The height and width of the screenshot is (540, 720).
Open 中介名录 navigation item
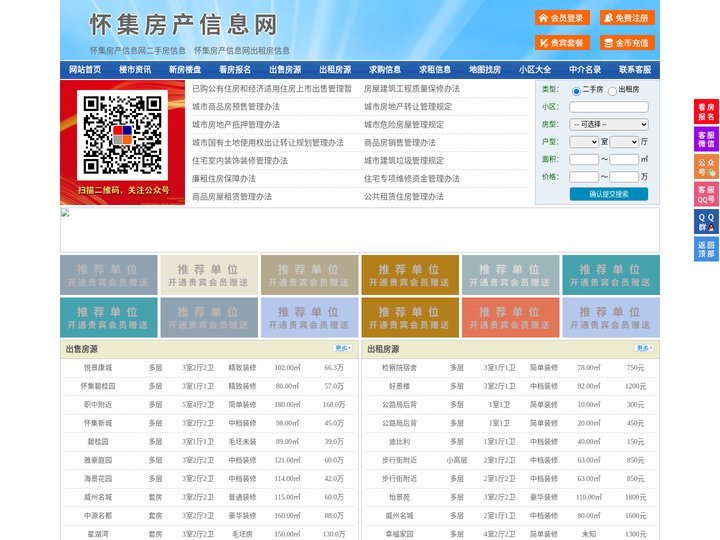click(x=585, y=70)
